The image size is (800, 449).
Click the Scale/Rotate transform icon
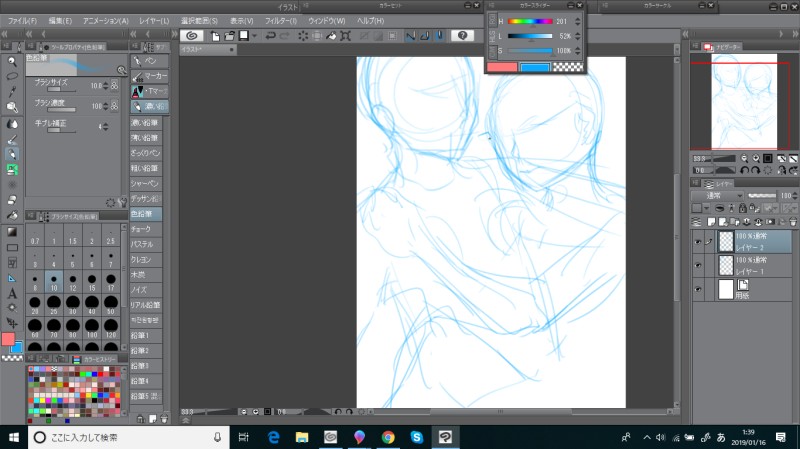click(345, 36)
